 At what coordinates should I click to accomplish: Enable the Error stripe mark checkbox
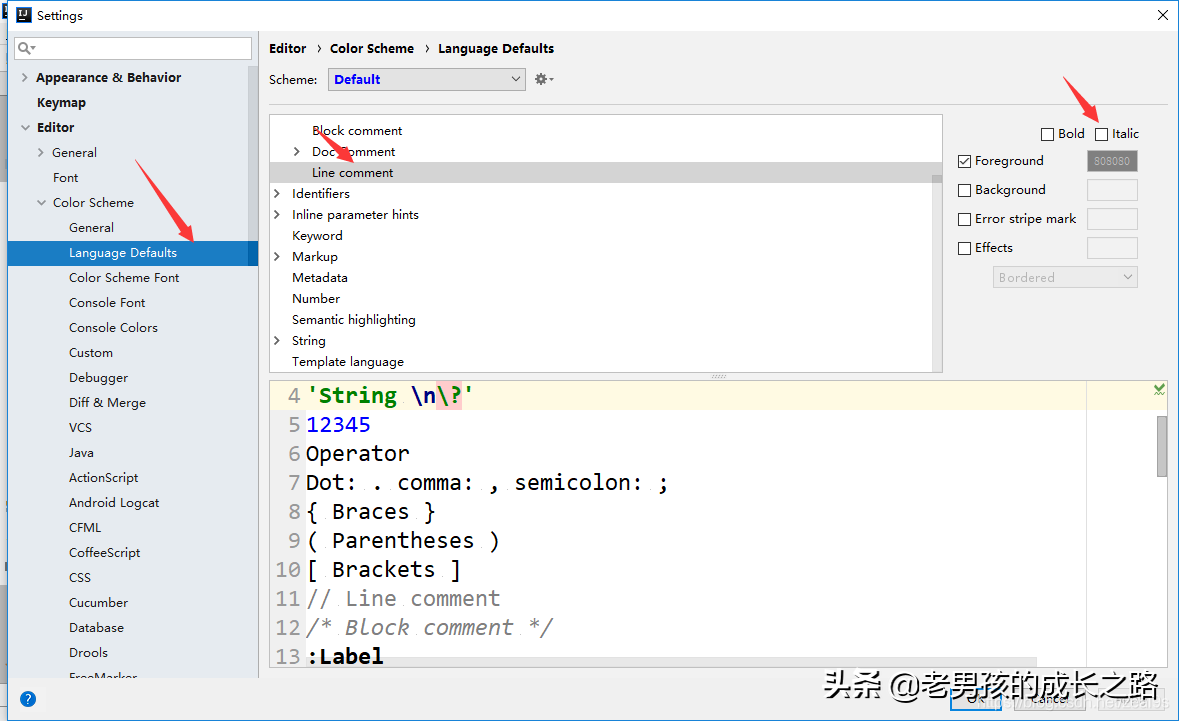coord(965,218)
